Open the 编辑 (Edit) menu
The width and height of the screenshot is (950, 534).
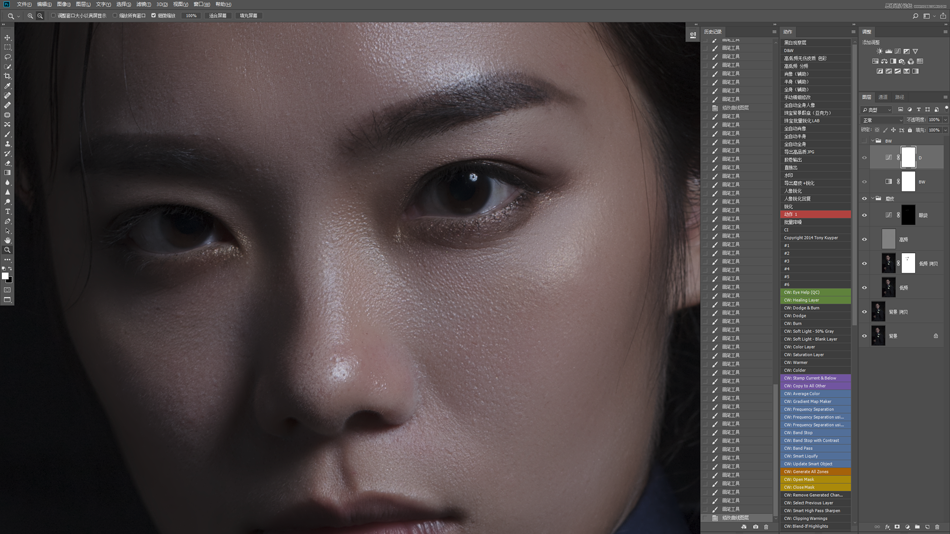coord(44,4)
